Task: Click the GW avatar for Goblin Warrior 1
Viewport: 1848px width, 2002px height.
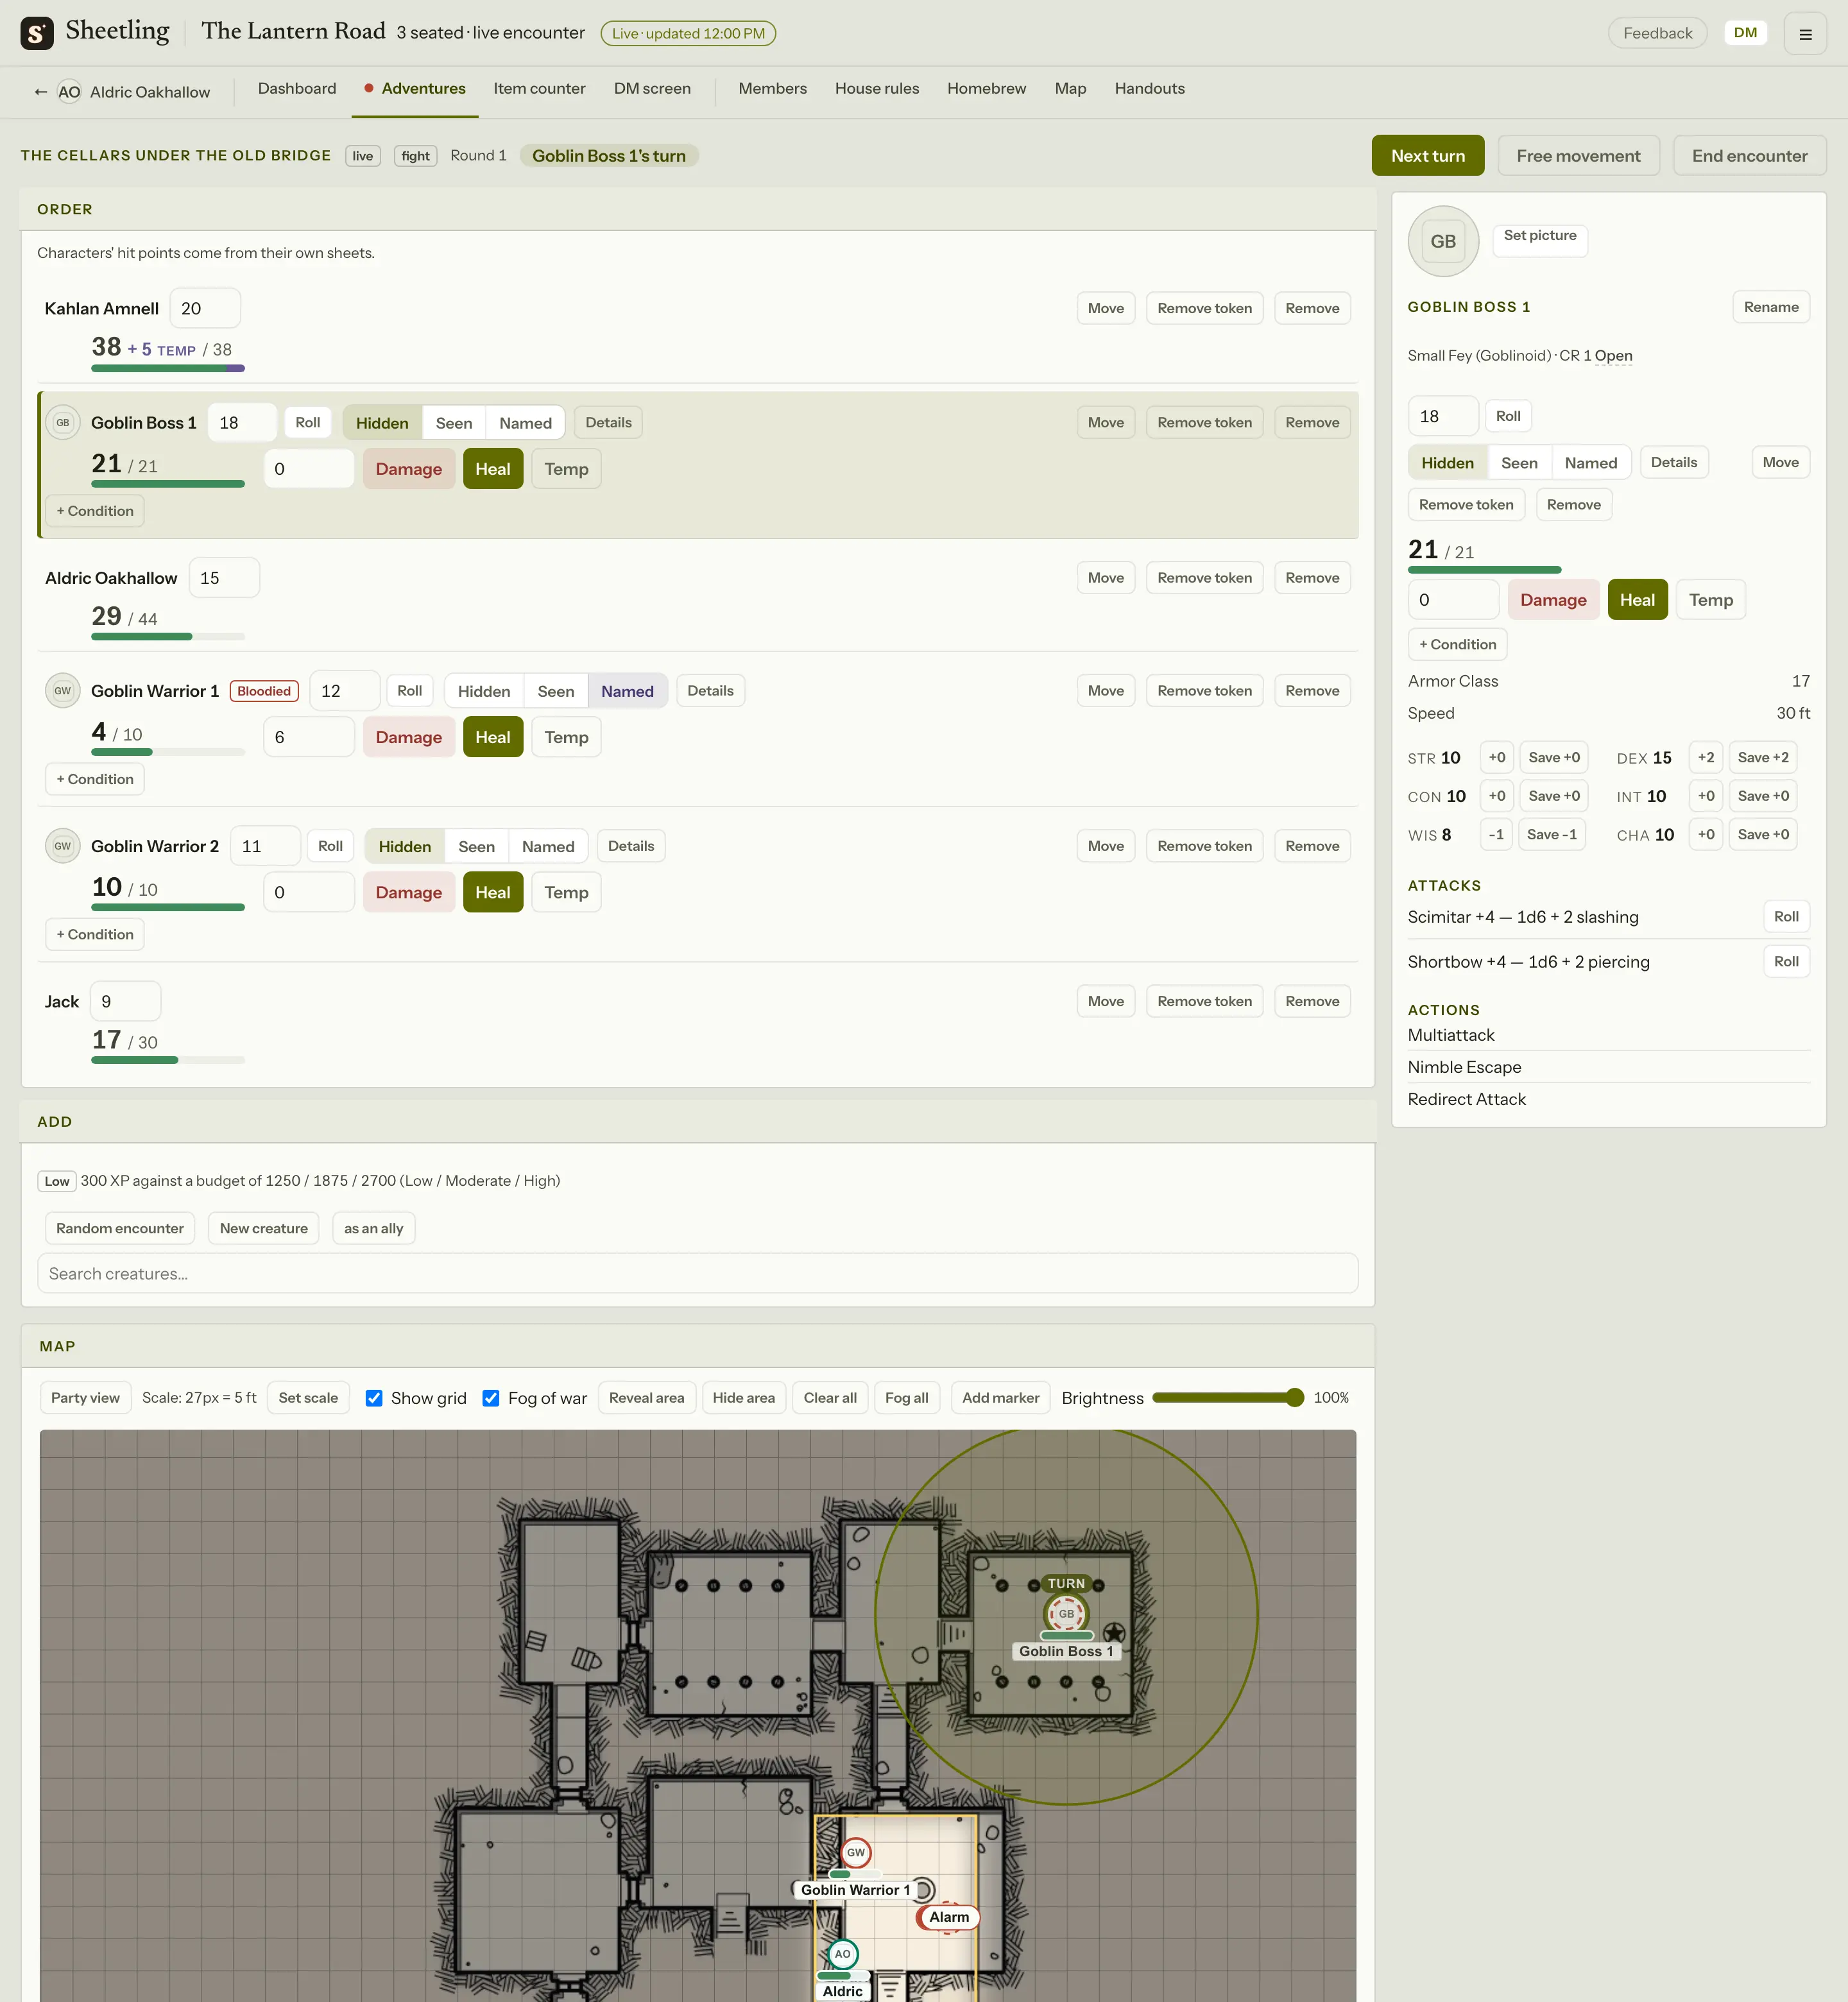Action: tap(63, 691)
